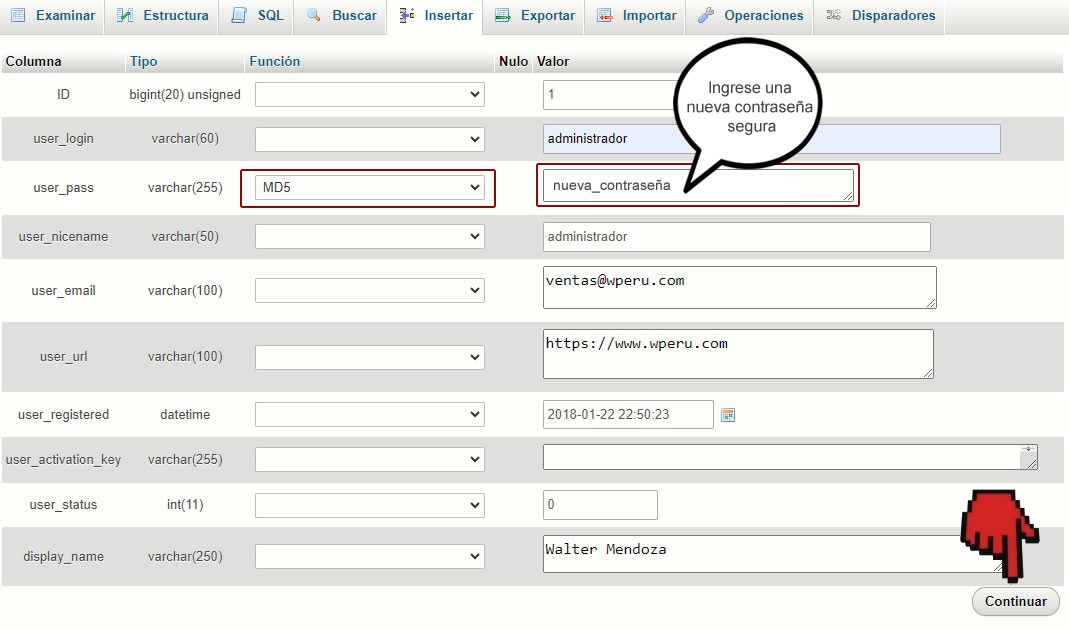Image resolution: width=1069 pixels, height=629 pixels.
Task: Click the Examinar tab icon
Action: click(x=18, y=15)
